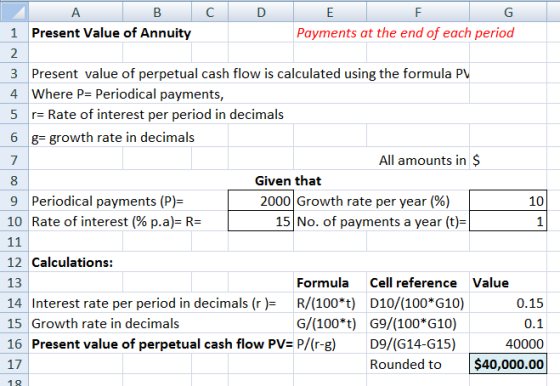Select column C header

pyautogui.click(x=210, y=12)
